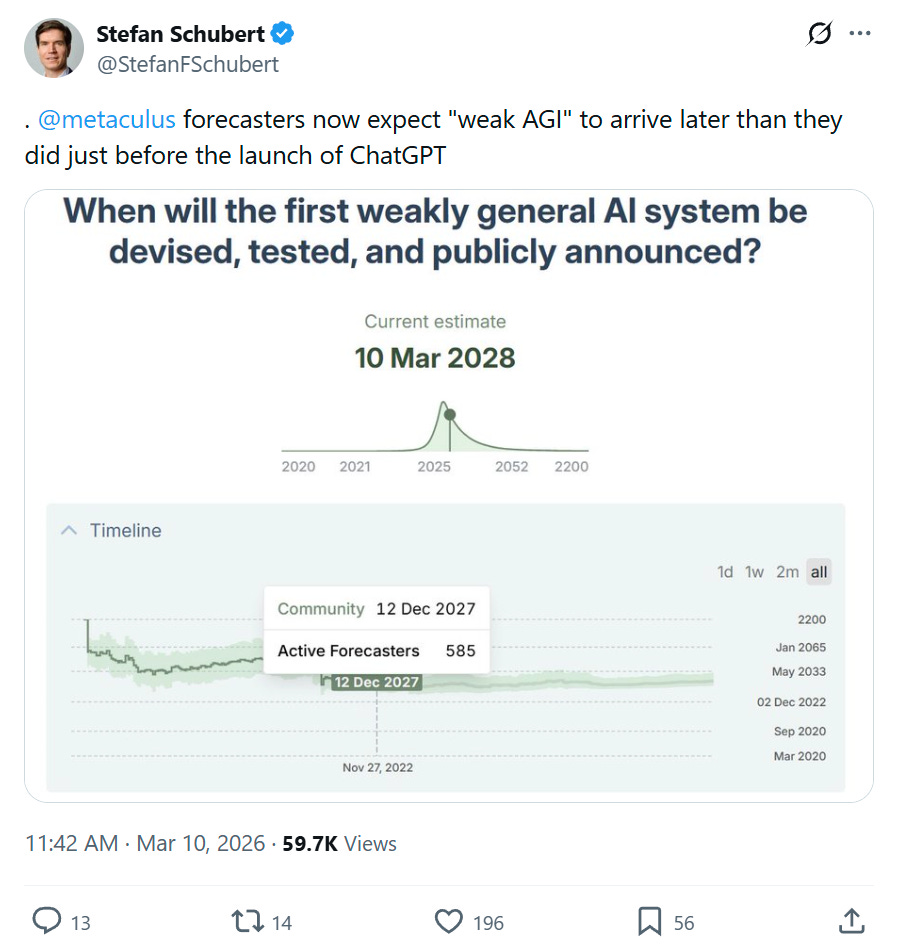This screenshot has width=898, height=951.
Task: Bookmark this post with the bookmark icon
Action: point(649,921)
